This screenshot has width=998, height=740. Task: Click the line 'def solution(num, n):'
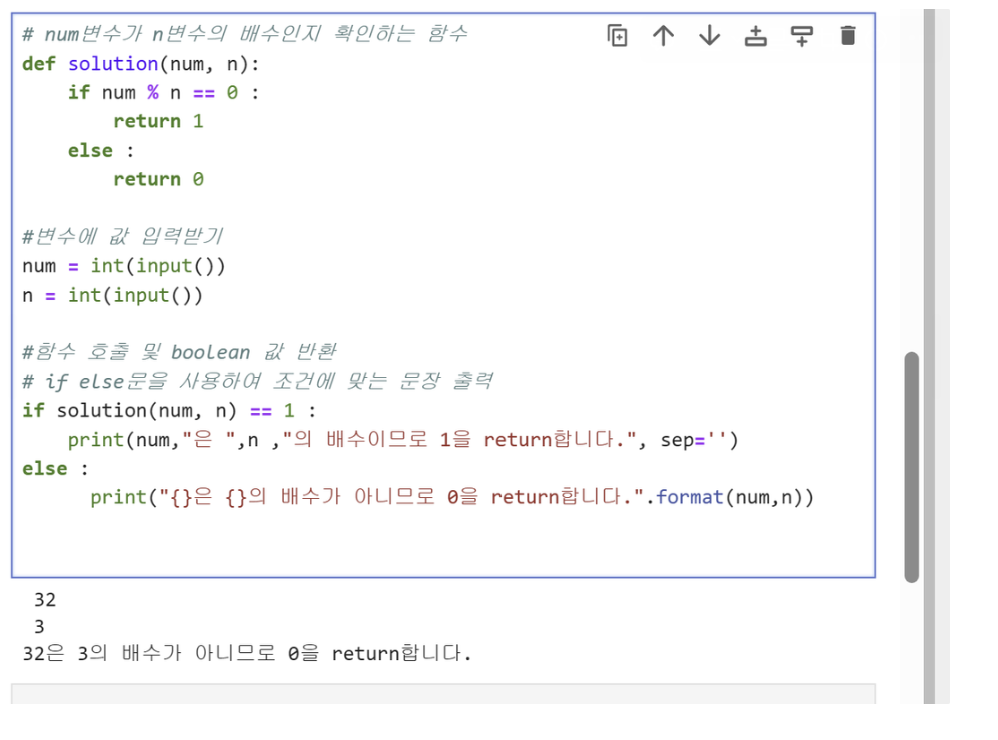(141, 64)
